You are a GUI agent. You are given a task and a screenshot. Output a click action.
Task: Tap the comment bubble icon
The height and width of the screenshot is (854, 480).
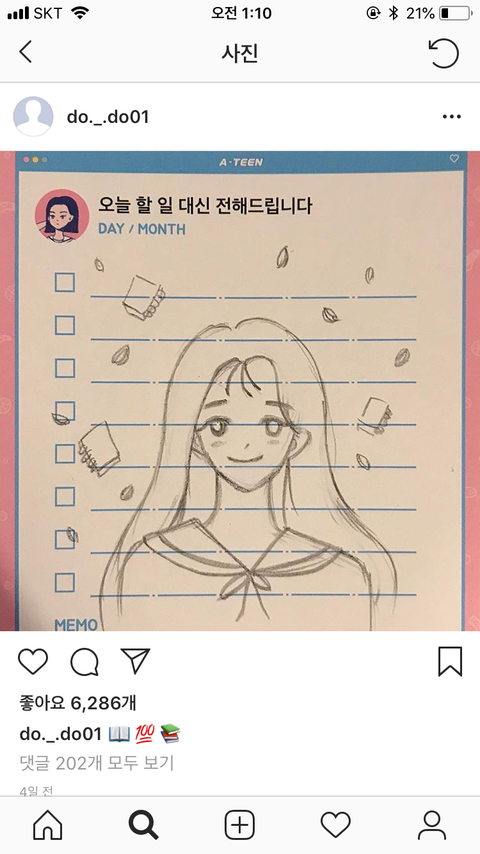click(84, 662)
